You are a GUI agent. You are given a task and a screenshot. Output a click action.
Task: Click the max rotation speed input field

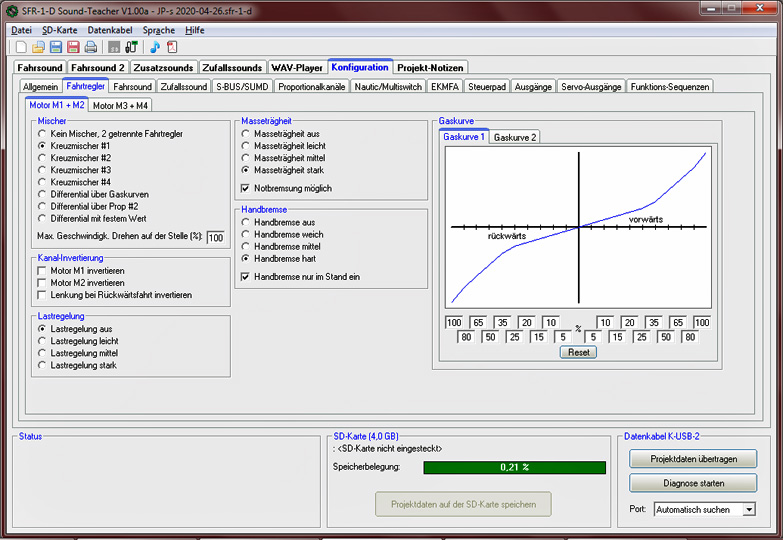[x=216, y=237]
